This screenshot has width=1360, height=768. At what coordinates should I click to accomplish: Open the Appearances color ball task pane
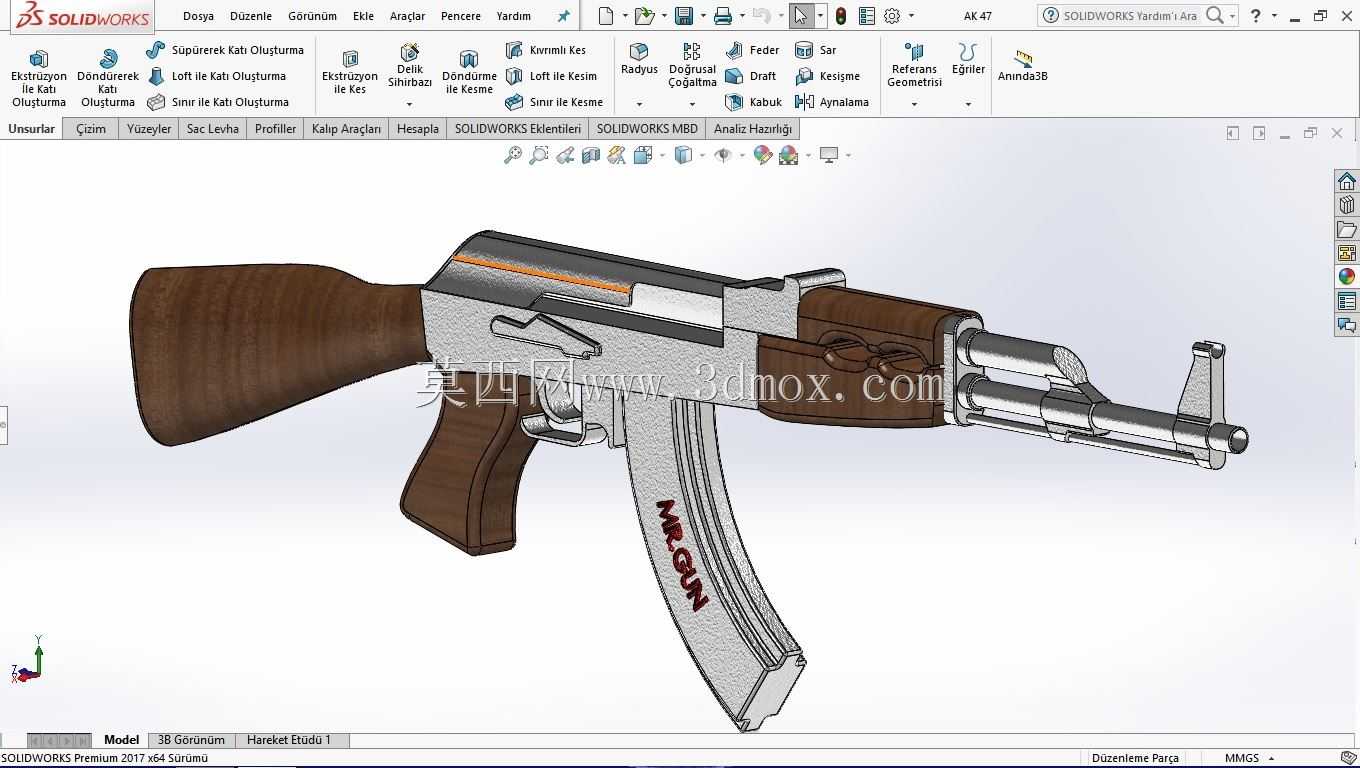[1347, 277]
